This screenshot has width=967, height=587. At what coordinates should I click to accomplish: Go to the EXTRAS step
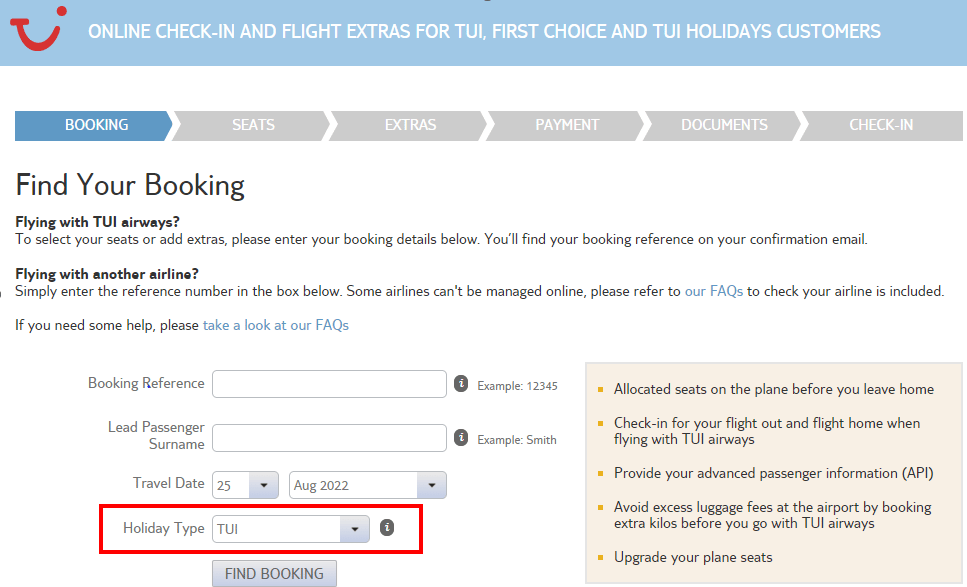[x=410, y=125]
